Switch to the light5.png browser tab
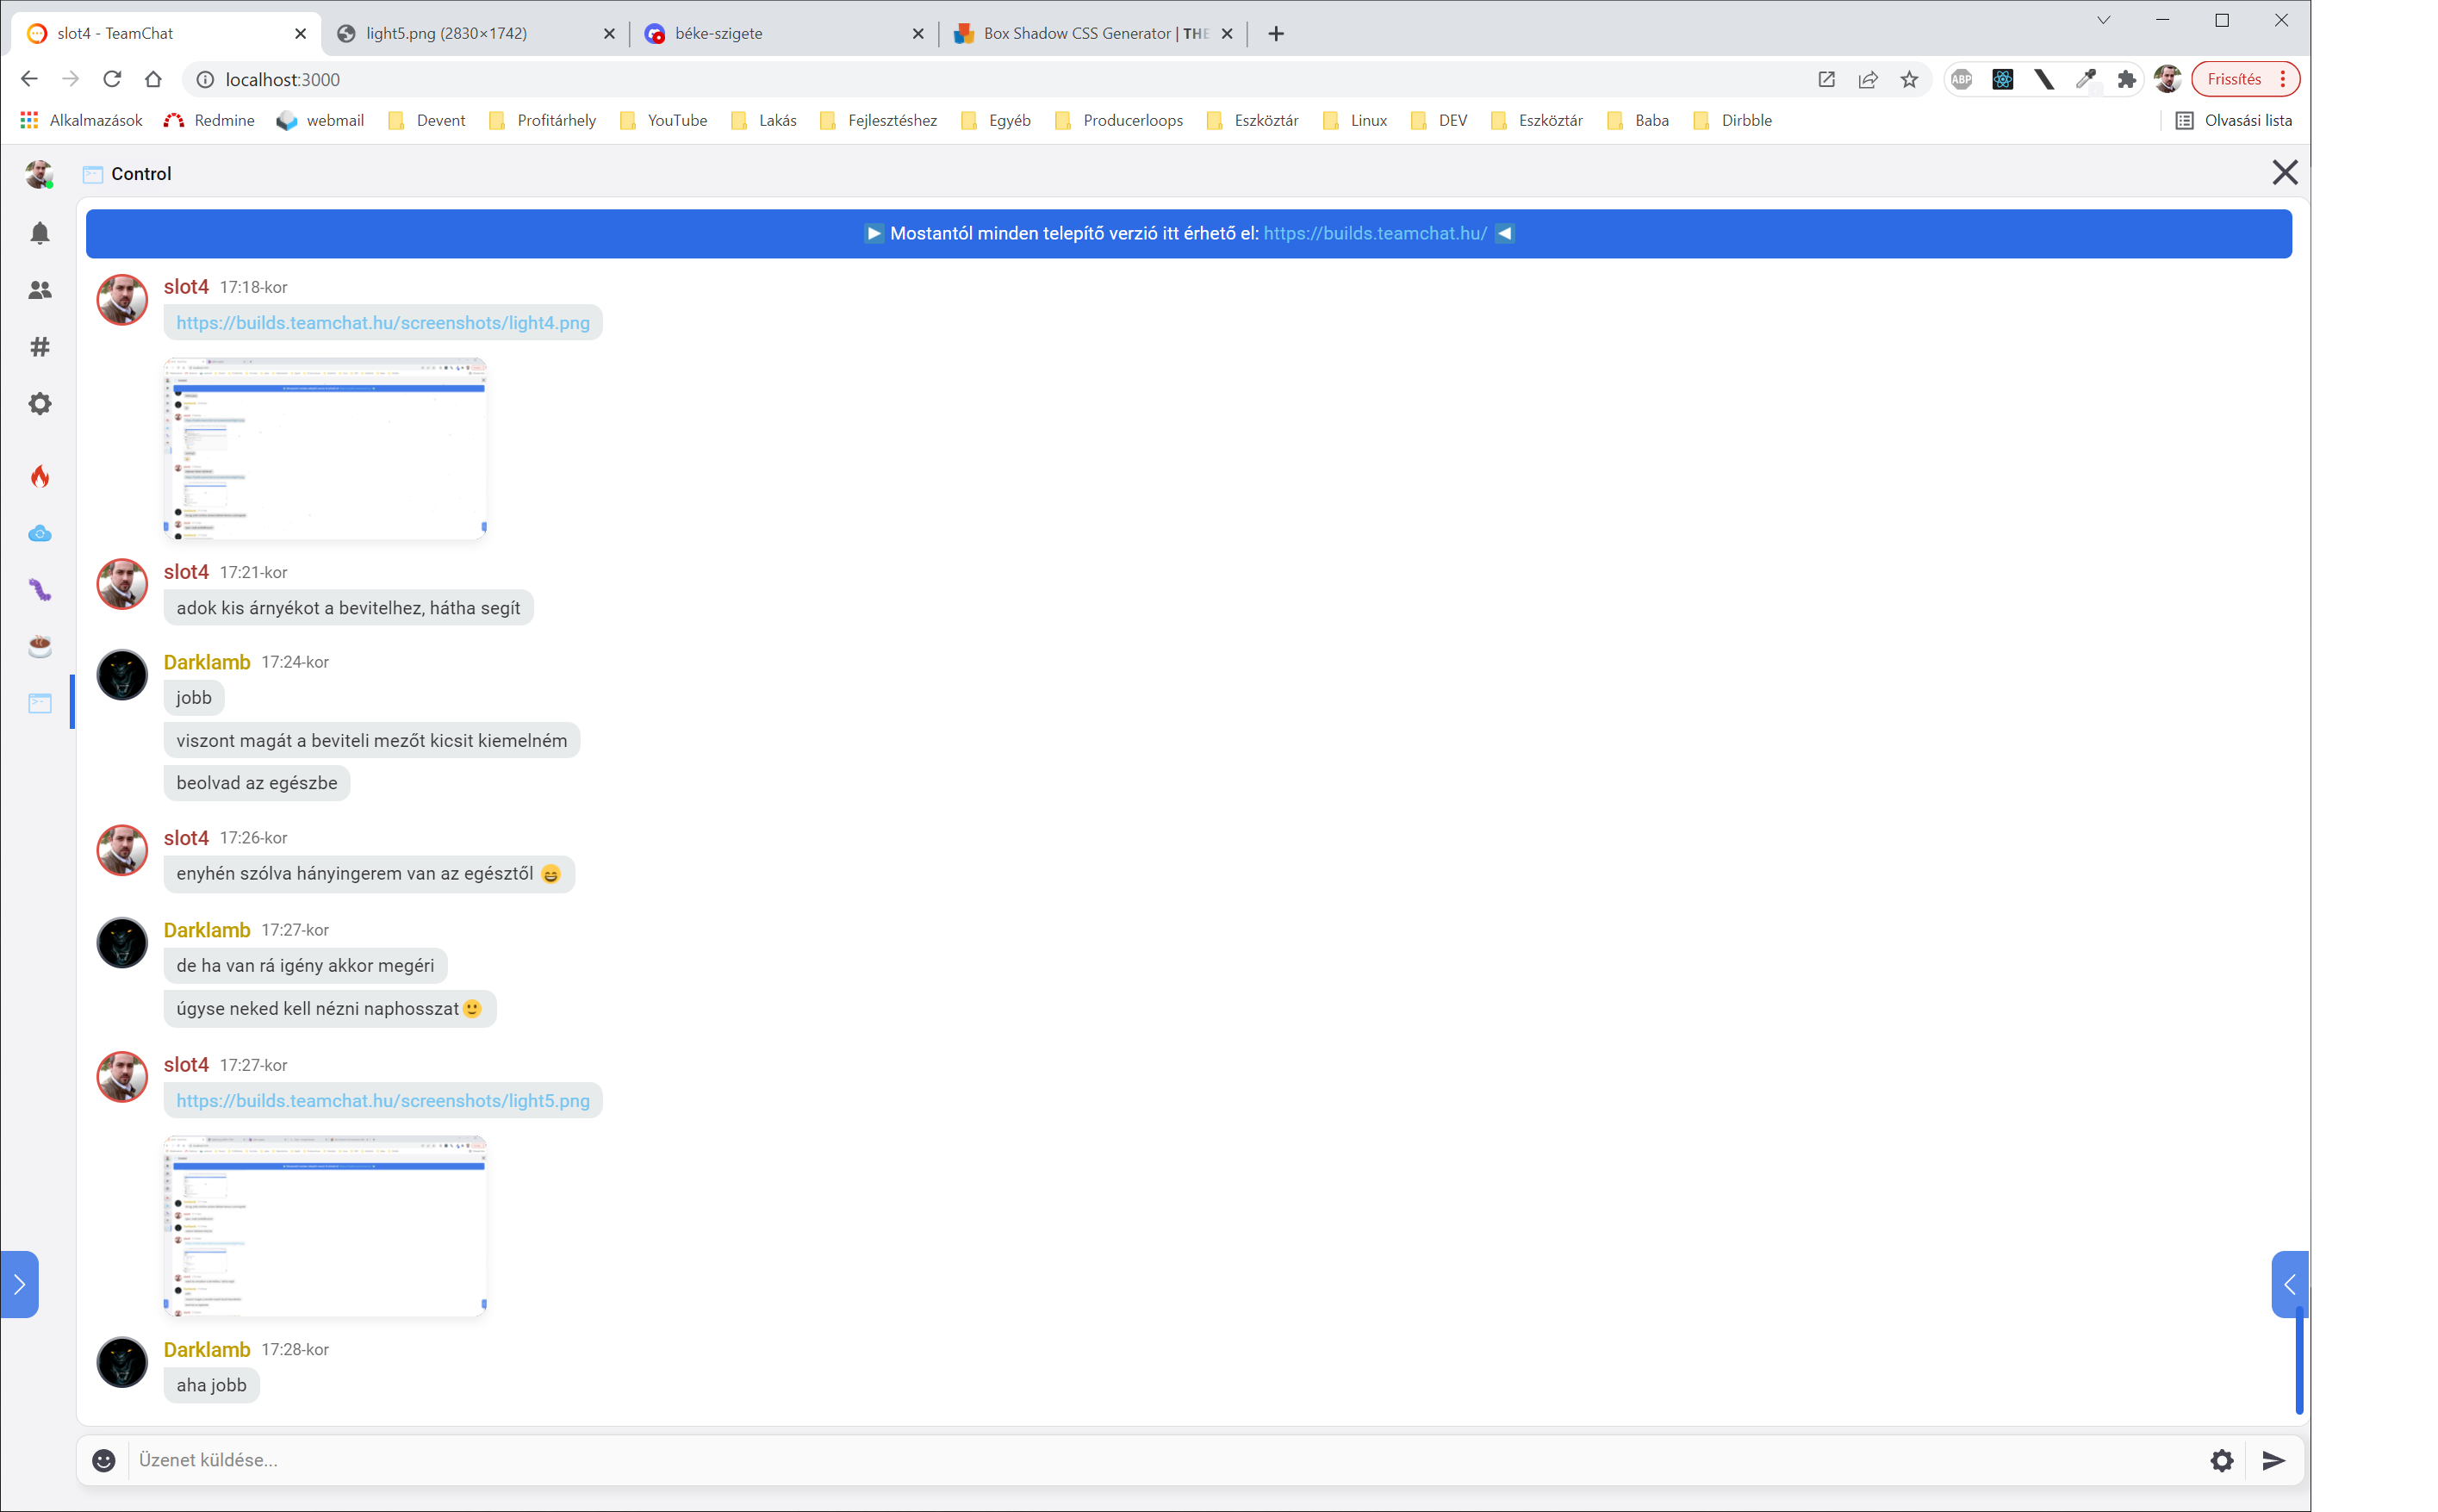The height and width of the screenshot is (1512, 2438). pyautogui.click(x=446, y=33)
